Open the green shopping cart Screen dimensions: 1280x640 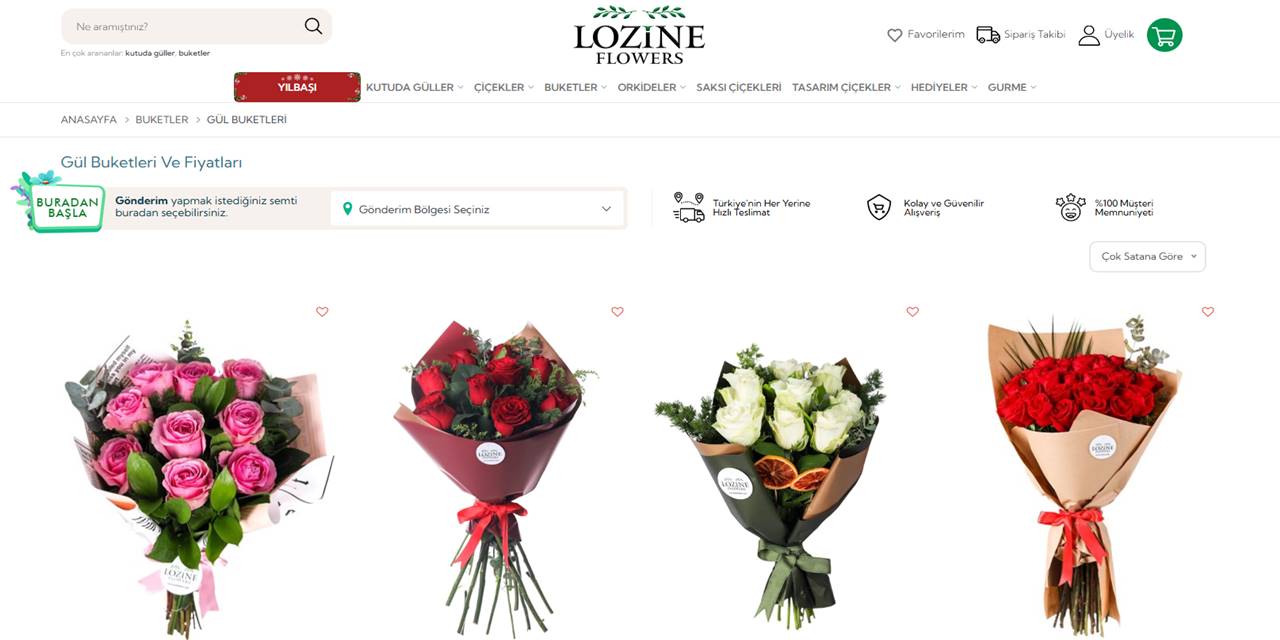point(1164,35)
